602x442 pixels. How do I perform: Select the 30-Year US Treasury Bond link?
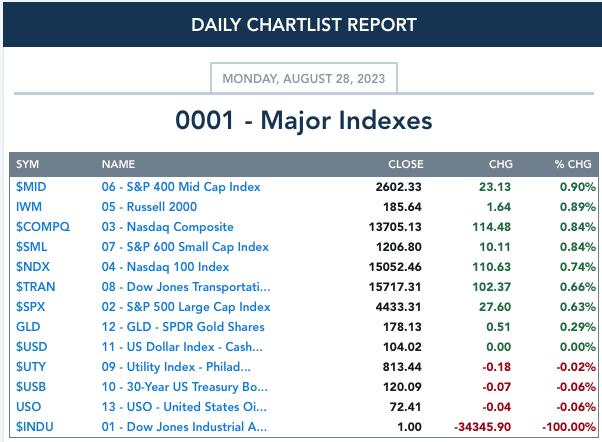[x=184, y=387]
